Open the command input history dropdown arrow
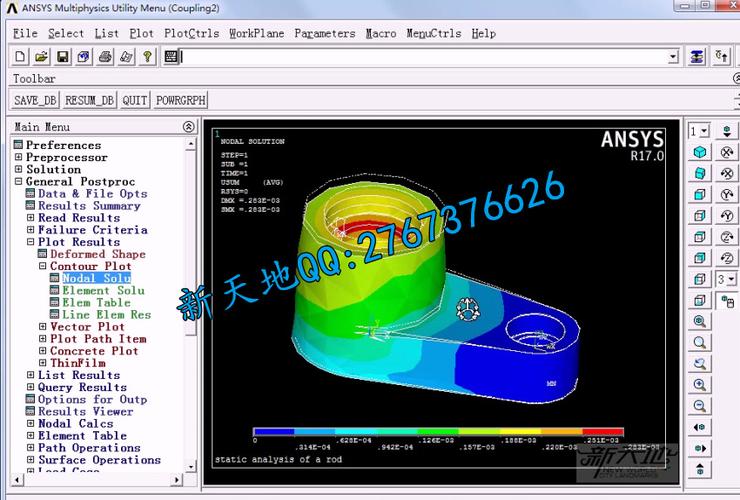Viewport: 740px width, 500px height. [674, 57]
